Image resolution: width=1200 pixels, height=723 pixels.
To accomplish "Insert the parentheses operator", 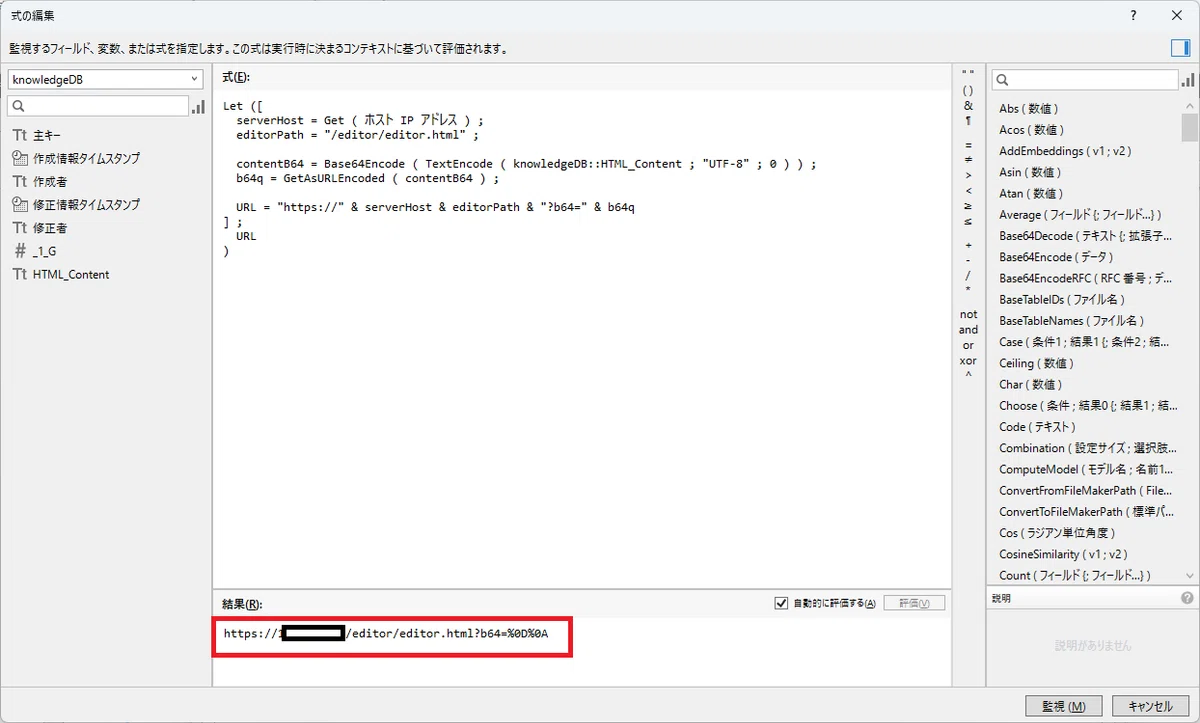I will click(968, 90).
